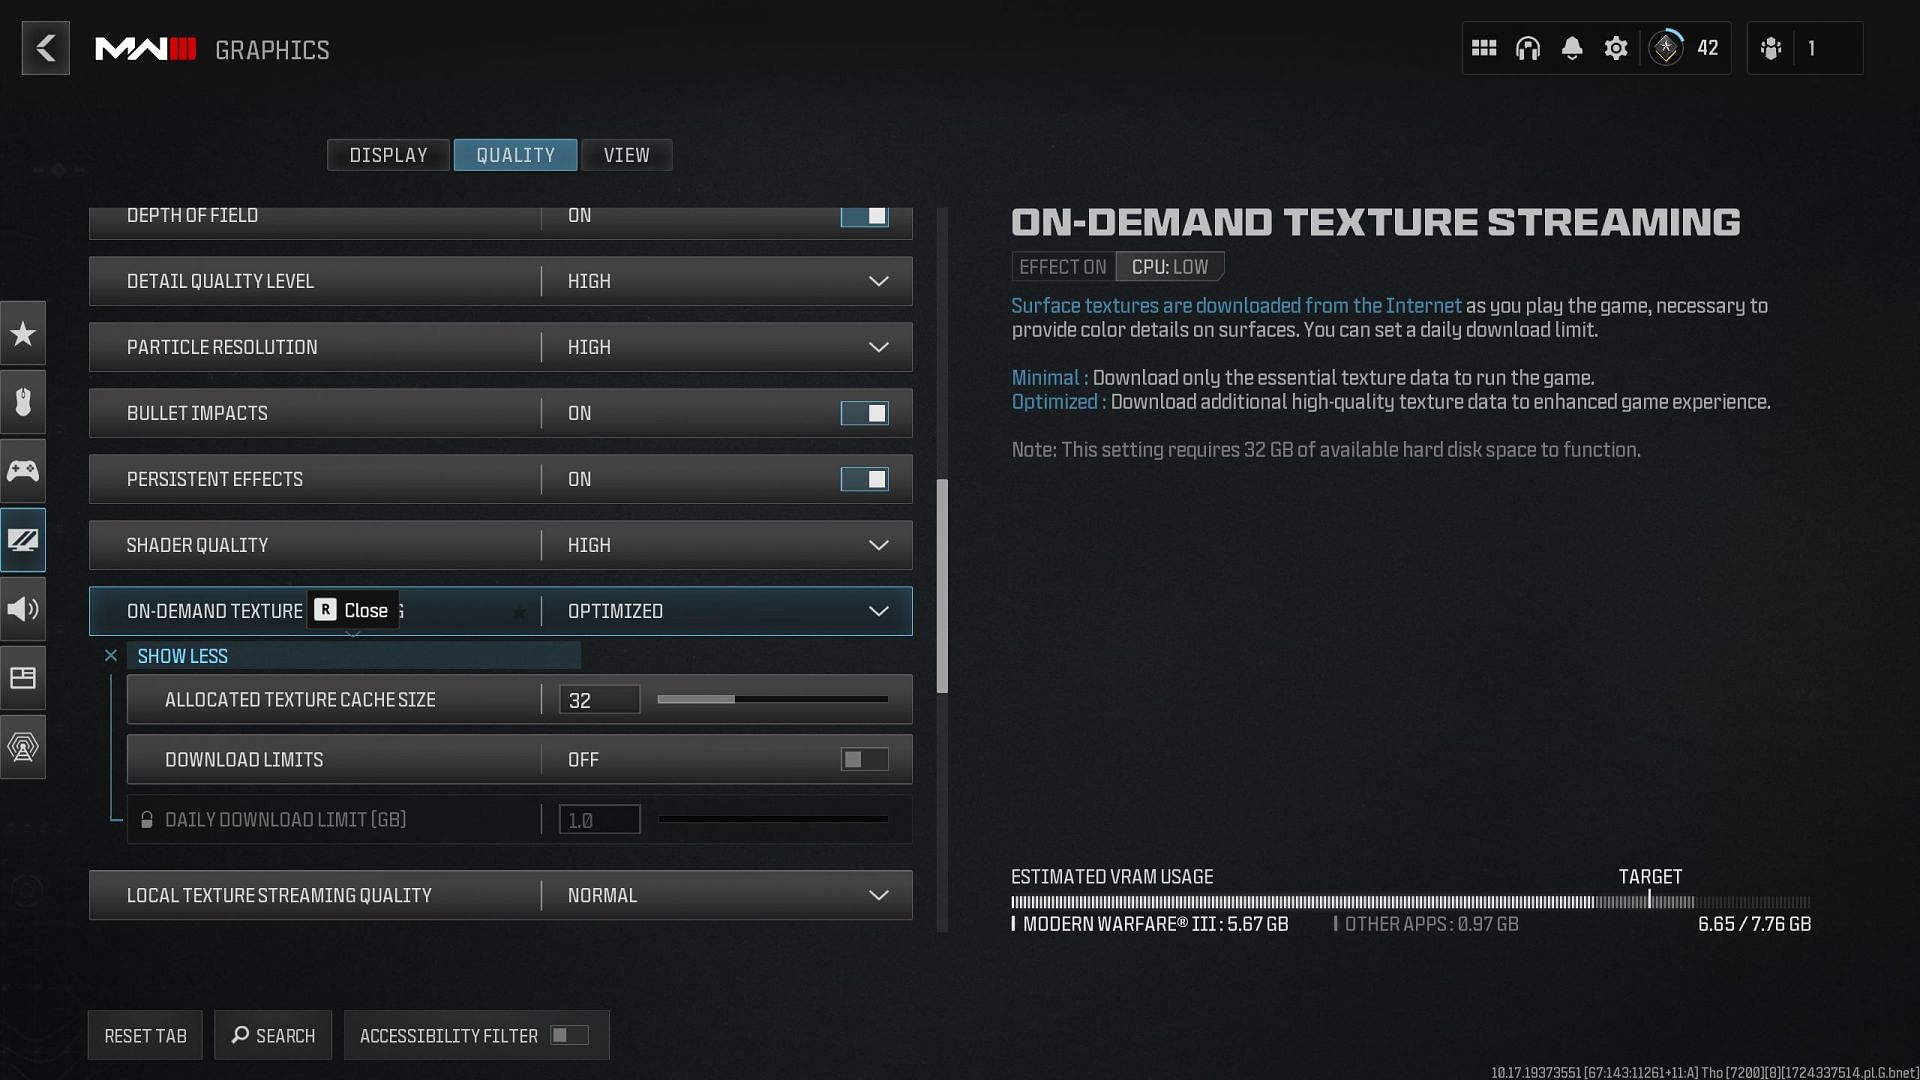
Task: Click Show Less expander to collapse section
Action: point(183,655)
